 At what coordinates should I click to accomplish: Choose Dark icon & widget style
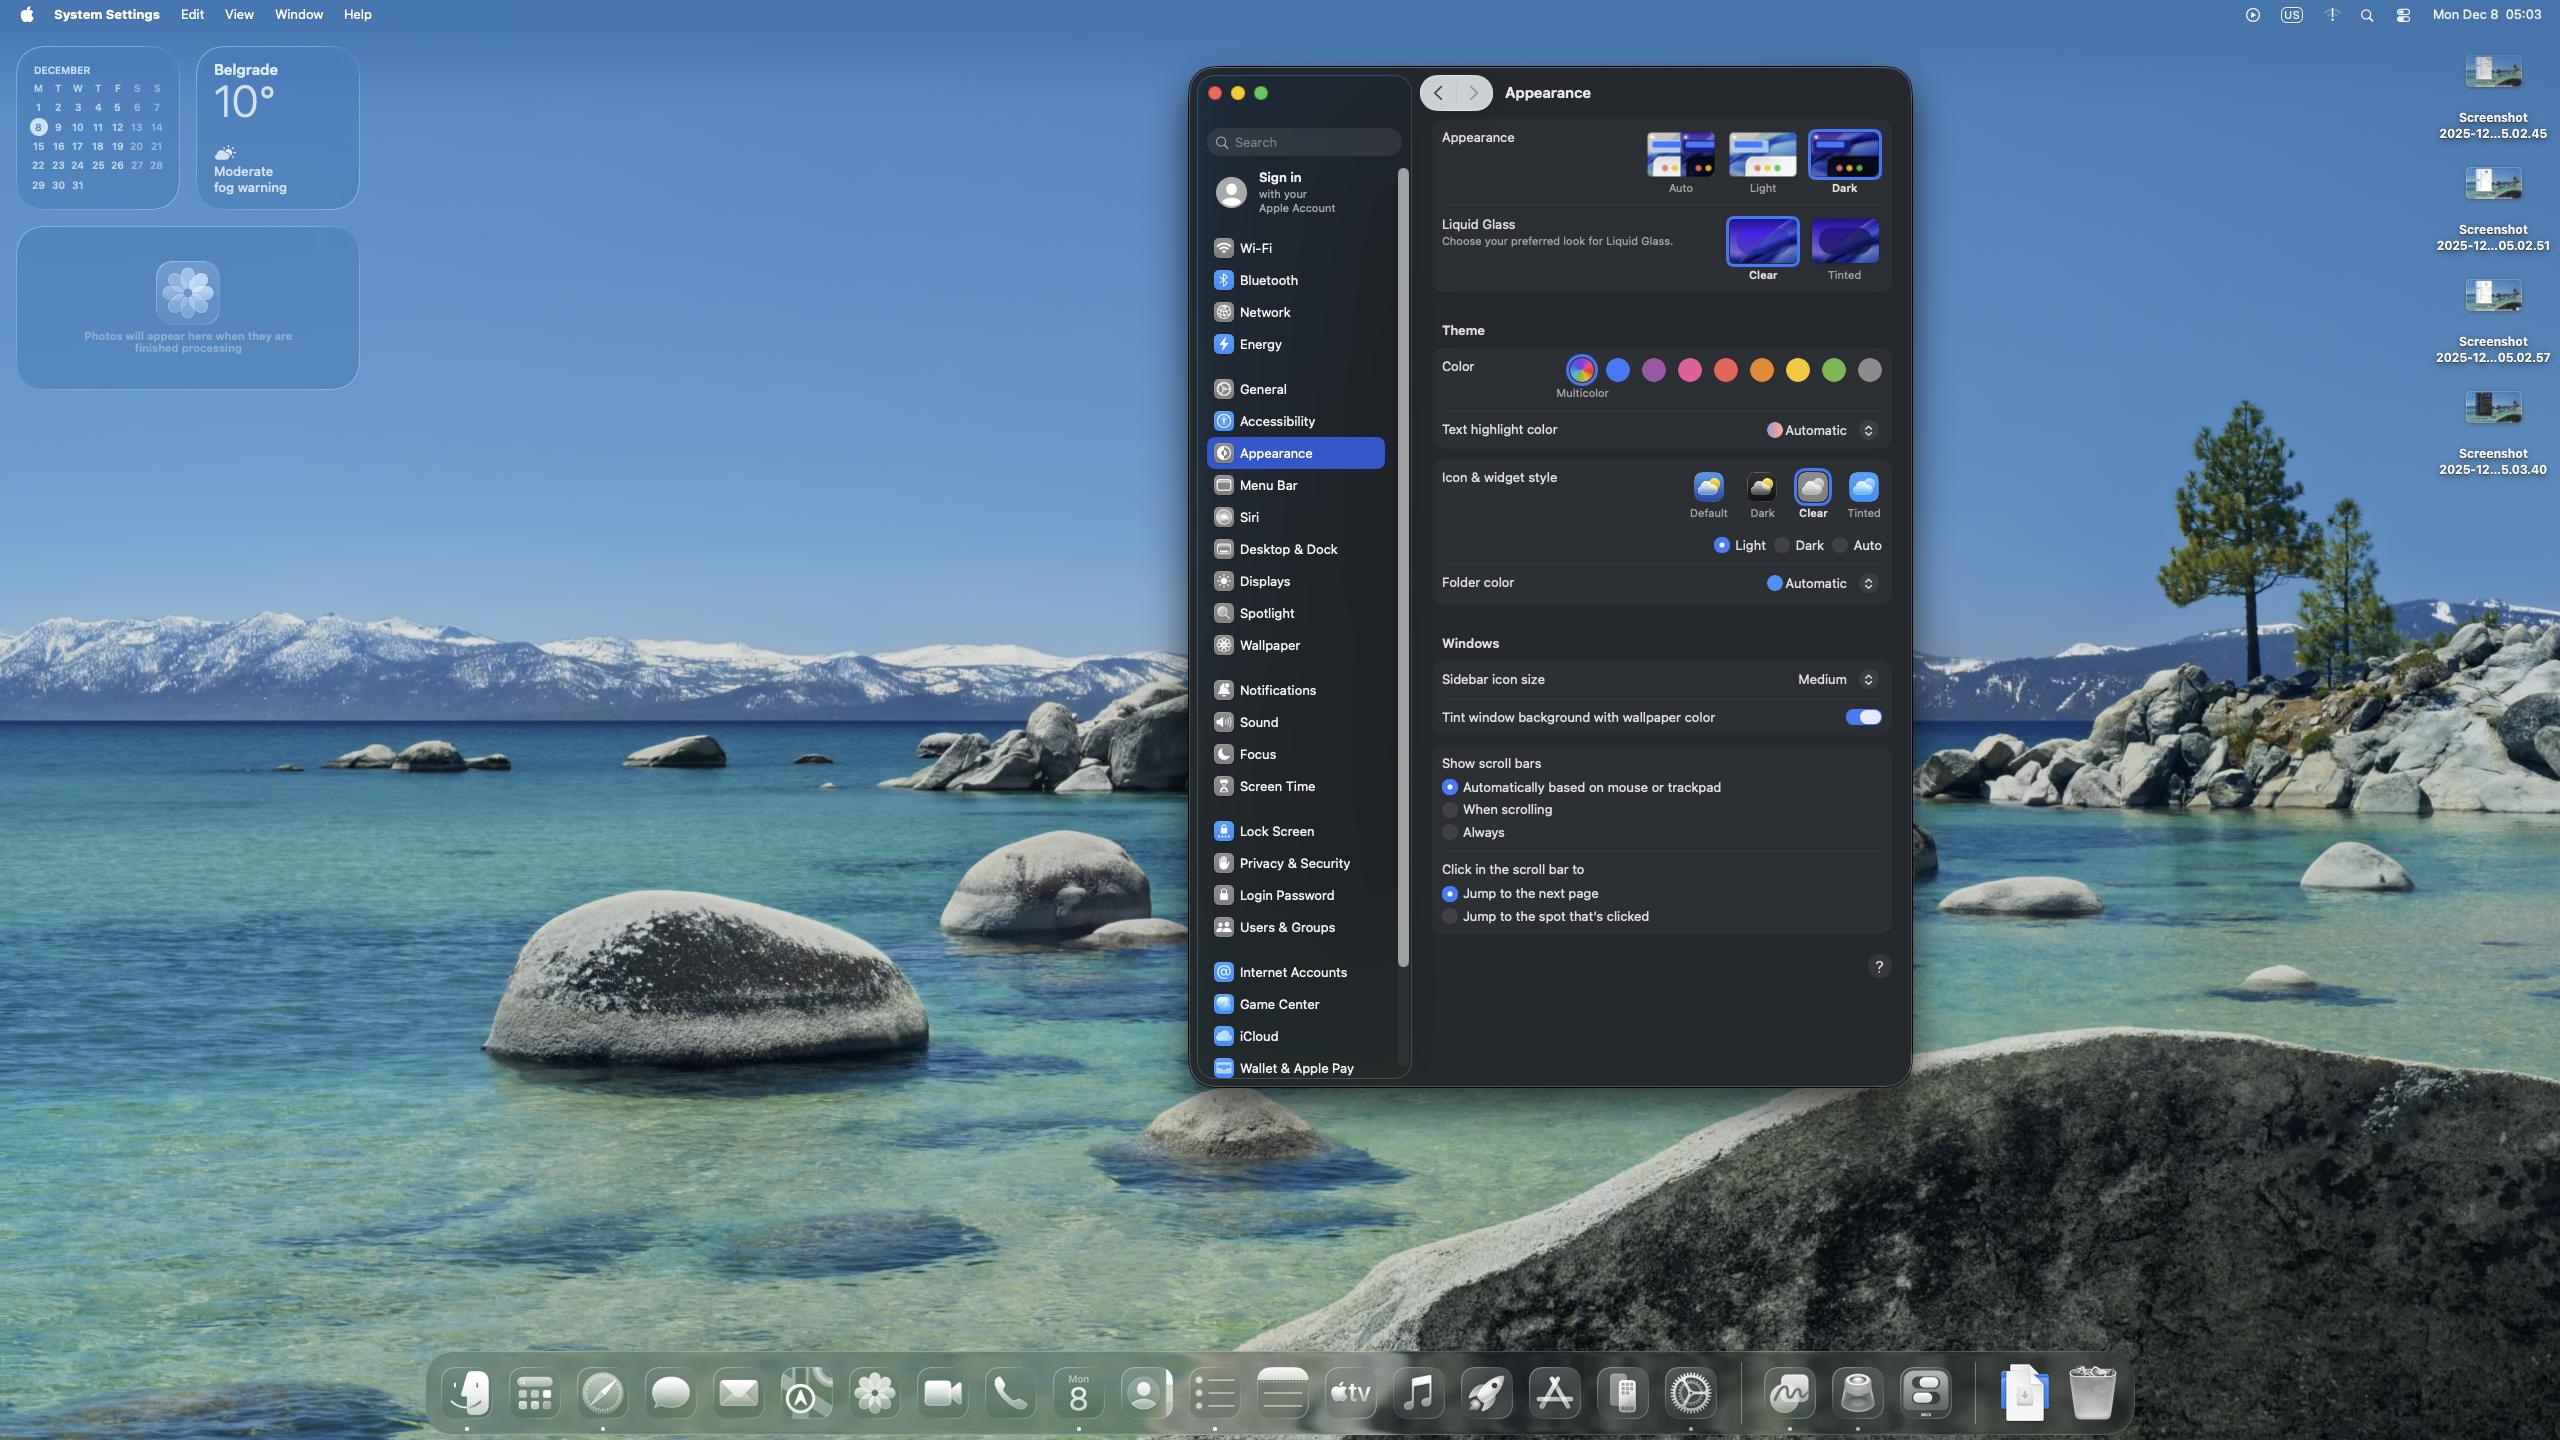pyautogui.click(x=1761, y=488)
